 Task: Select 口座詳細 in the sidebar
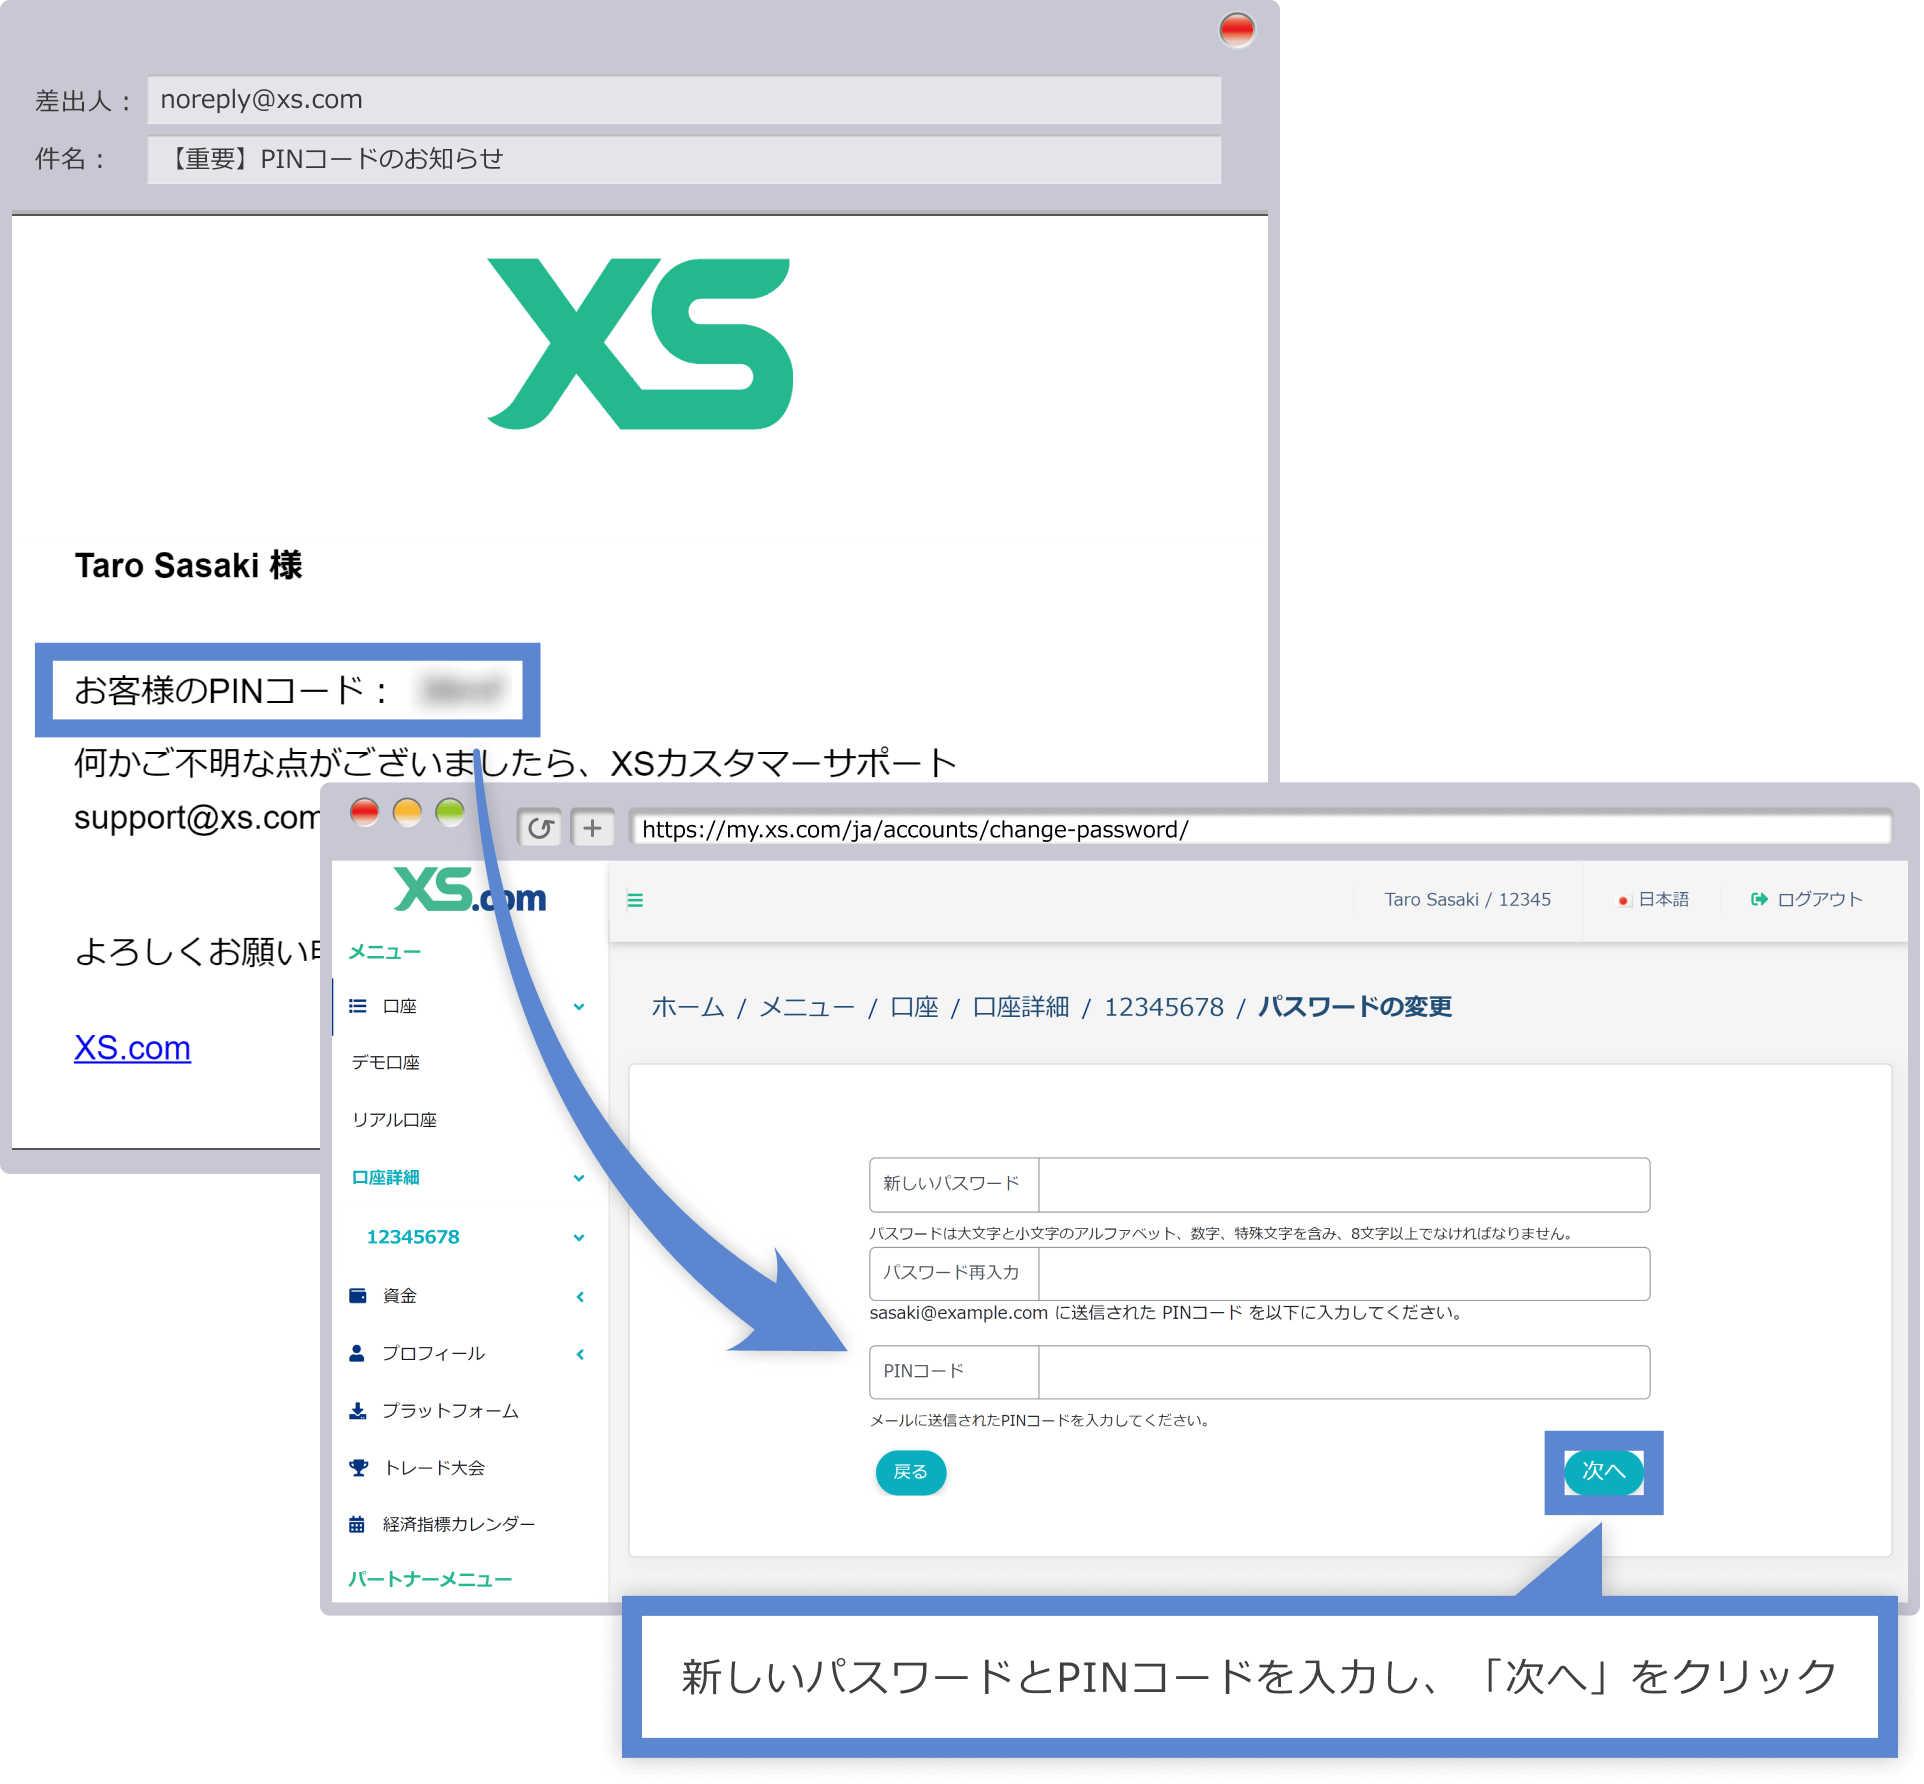pyautogui.click(x=386, y=1178)
